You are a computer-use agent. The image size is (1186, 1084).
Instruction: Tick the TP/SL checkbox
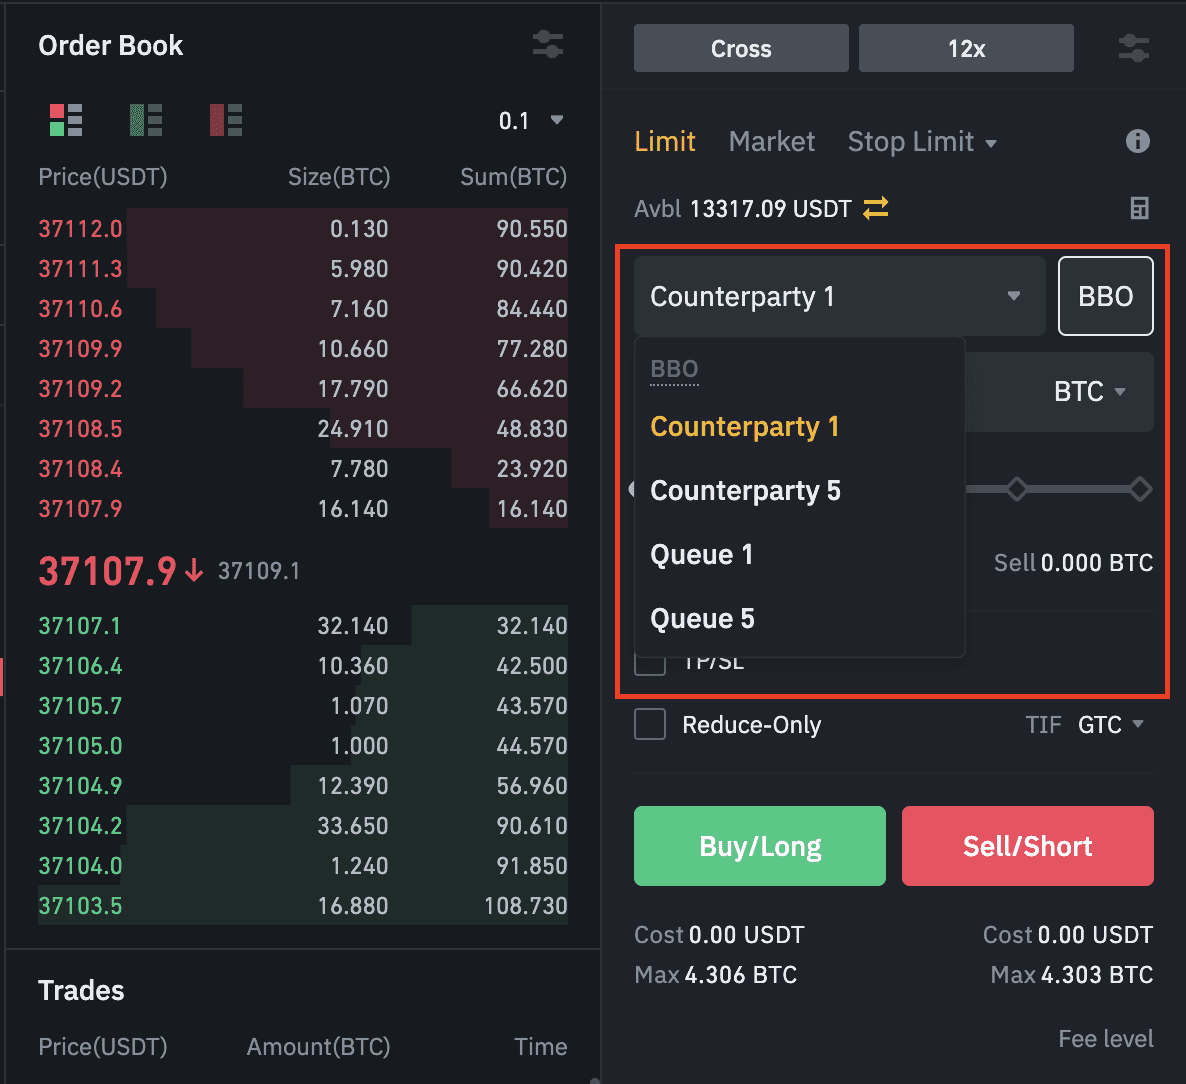(x=650, y=666)
